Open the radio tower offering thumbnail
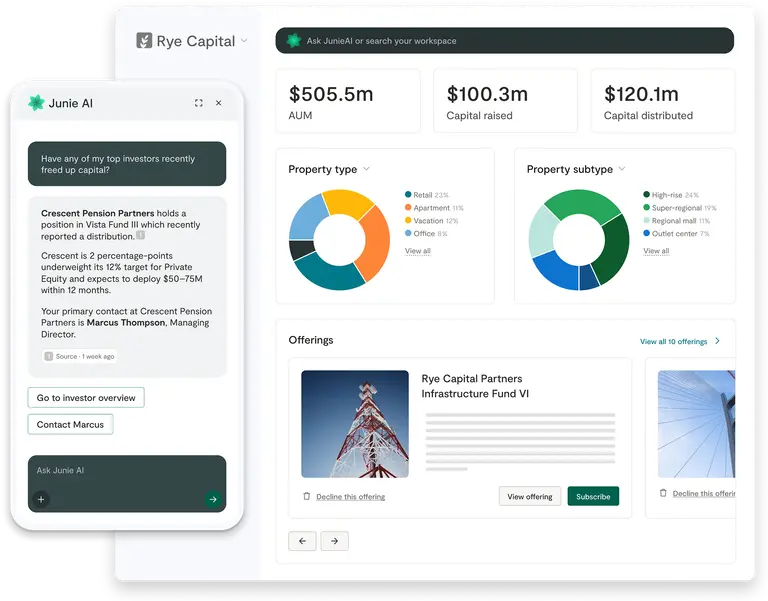This screenshot has height=601, width=768. click(355, 424)
